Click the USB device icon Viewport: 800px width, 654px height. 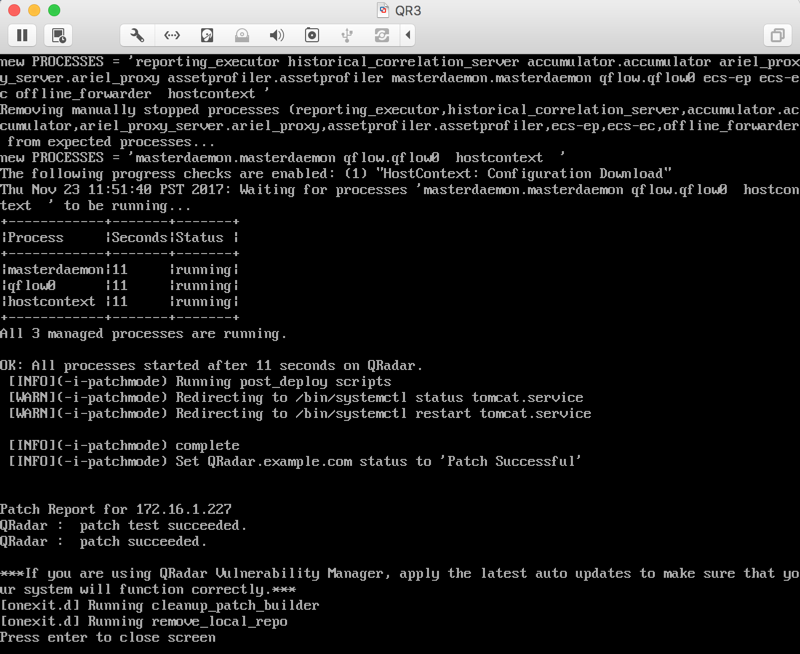pyautogui.click(x=347, y=35)
